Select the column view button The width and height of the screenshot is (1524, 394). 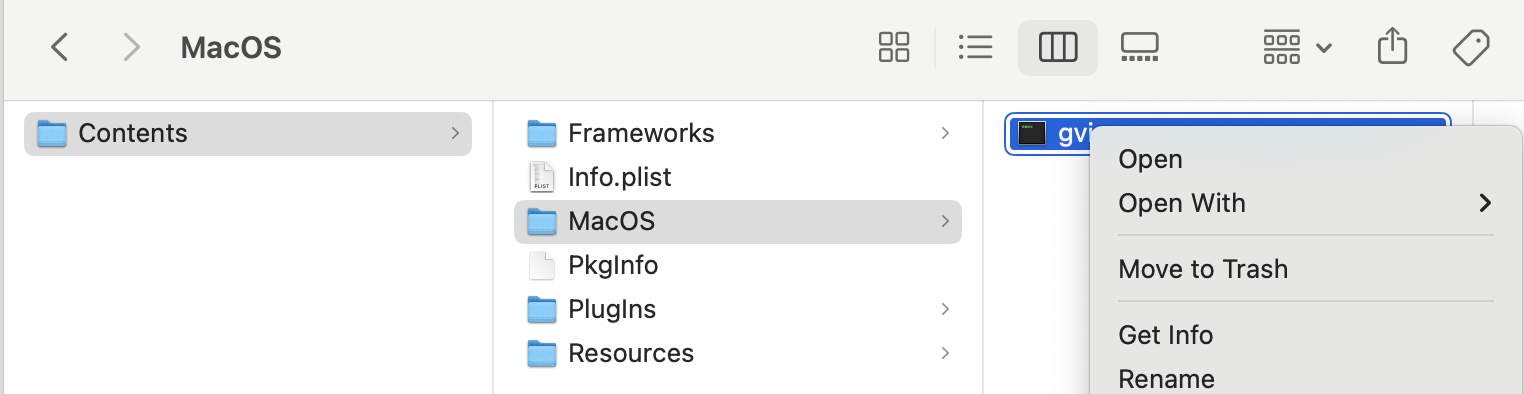[x=1057, y=47]
